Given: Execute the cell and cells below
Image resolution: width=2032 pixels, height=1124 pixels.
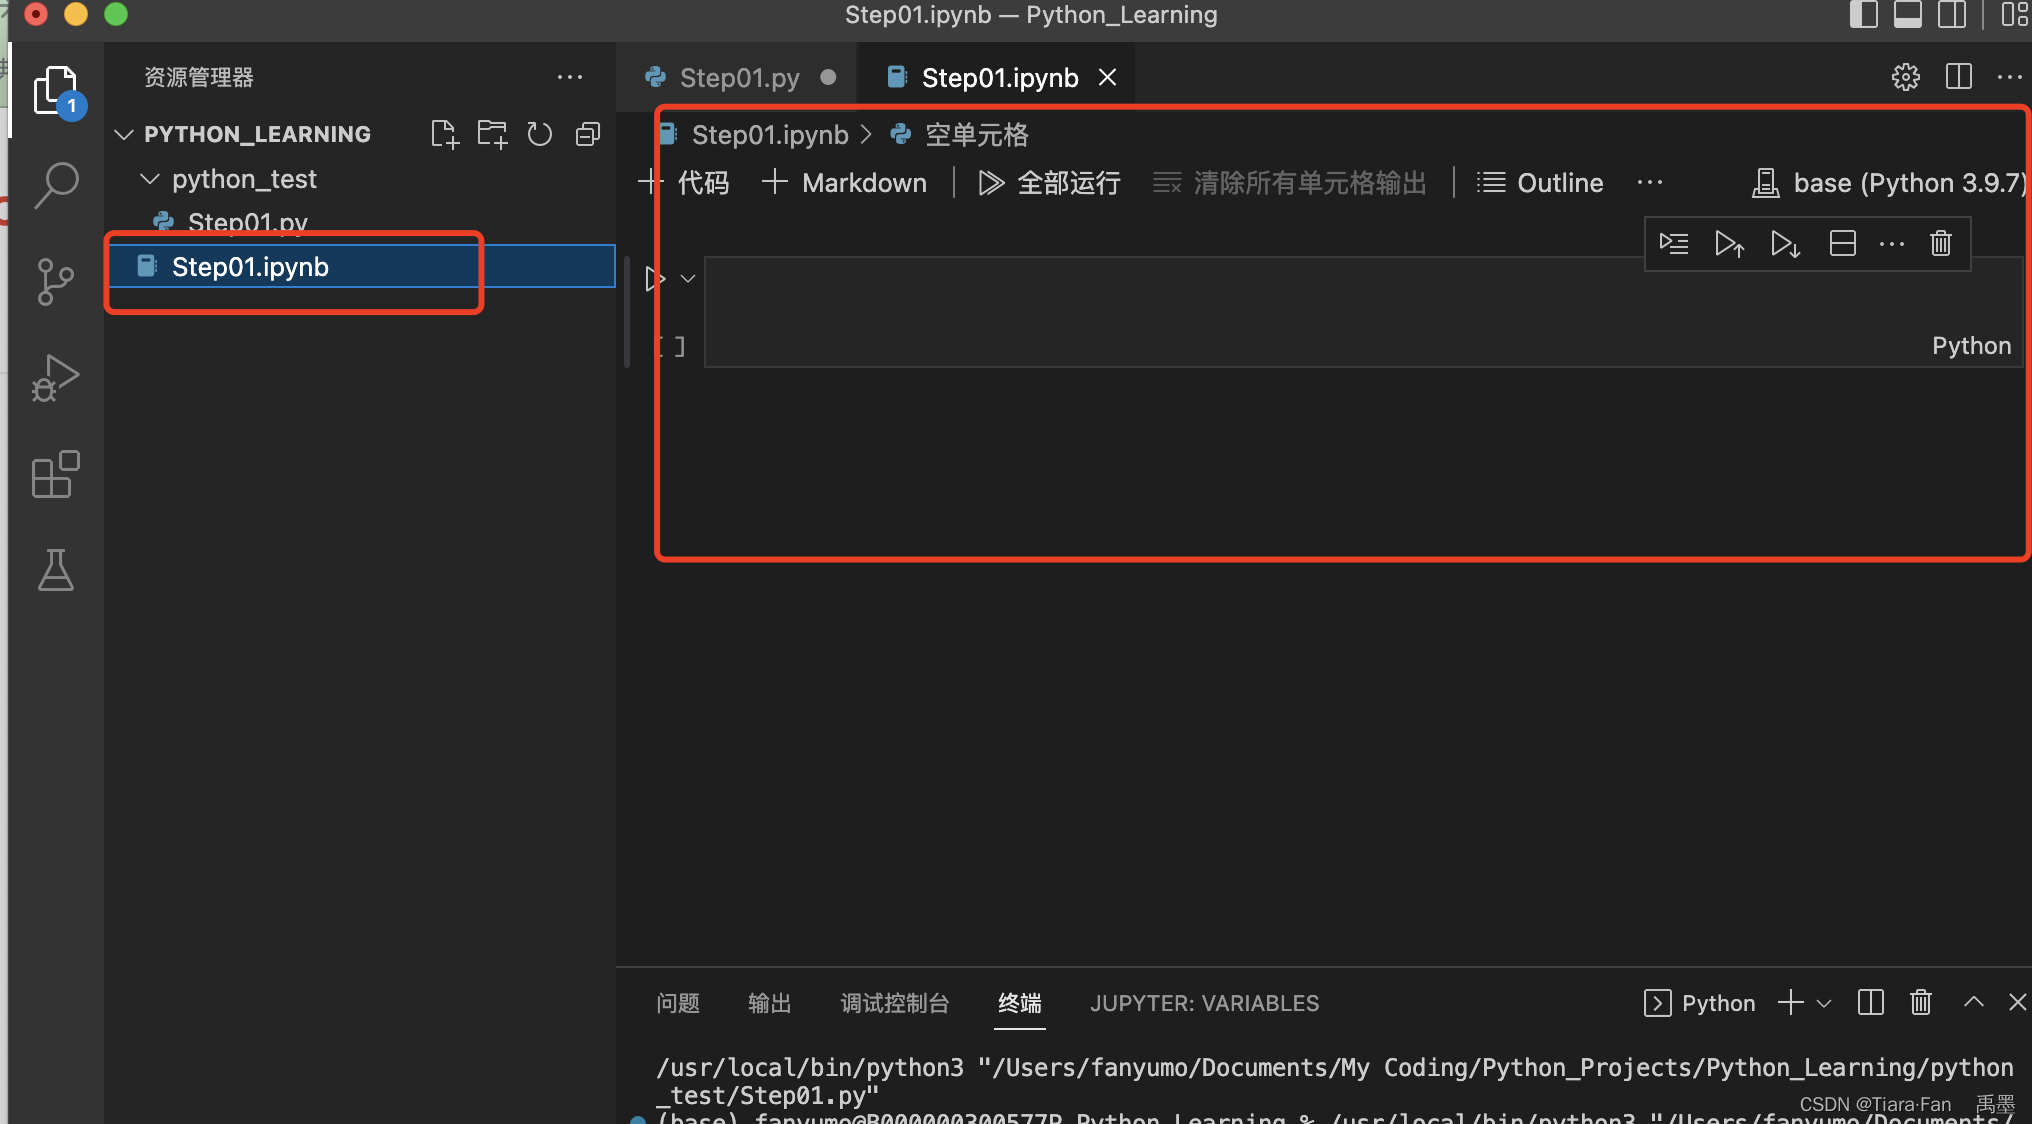Looking at the screenshot, I should point(1785,243).
